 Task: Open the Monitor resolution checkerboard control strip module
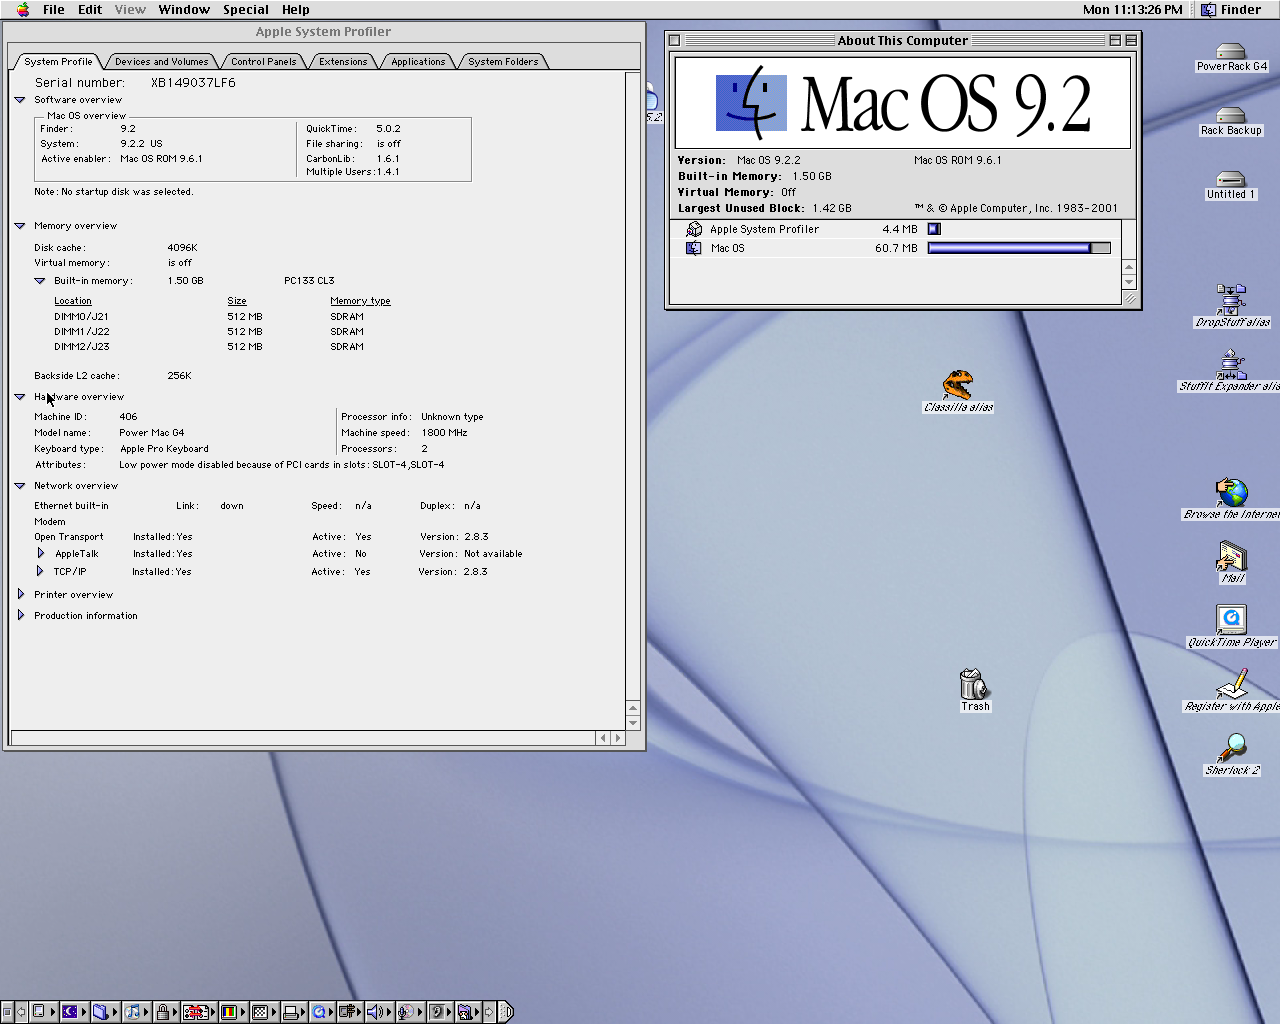click(x=263, y=1012)
